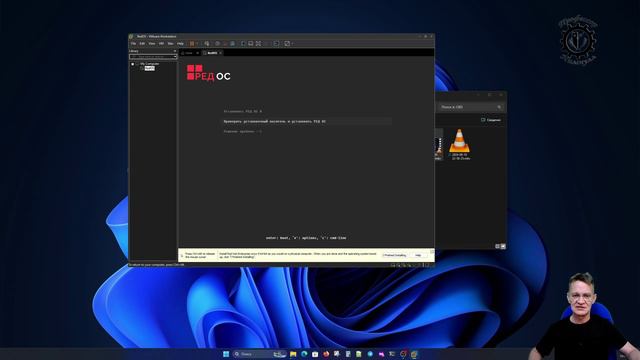Select the partially hidden video file beside VLC
This screenshot has height=360, width=640.
point(438,144)
